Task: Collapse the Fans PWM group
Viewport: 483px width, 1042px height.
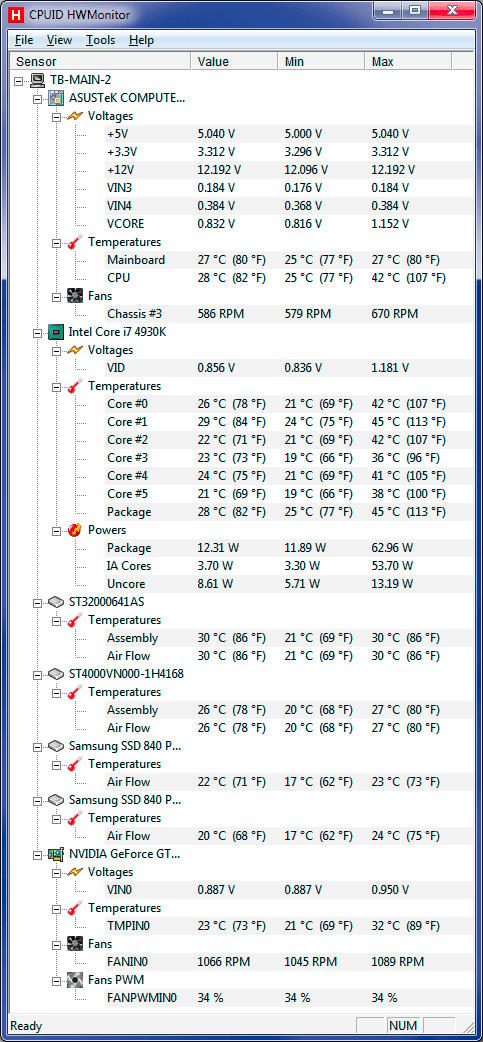Action: [x=57, y=980]
